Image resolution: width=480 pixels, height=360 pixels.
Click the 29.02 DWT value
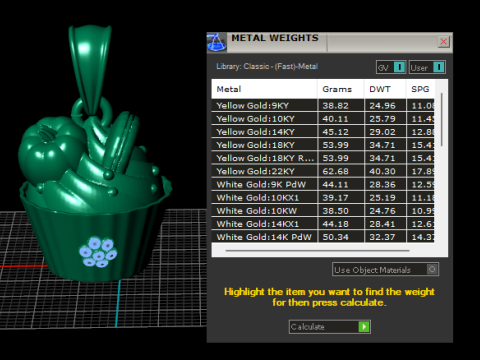pos(382,132)
